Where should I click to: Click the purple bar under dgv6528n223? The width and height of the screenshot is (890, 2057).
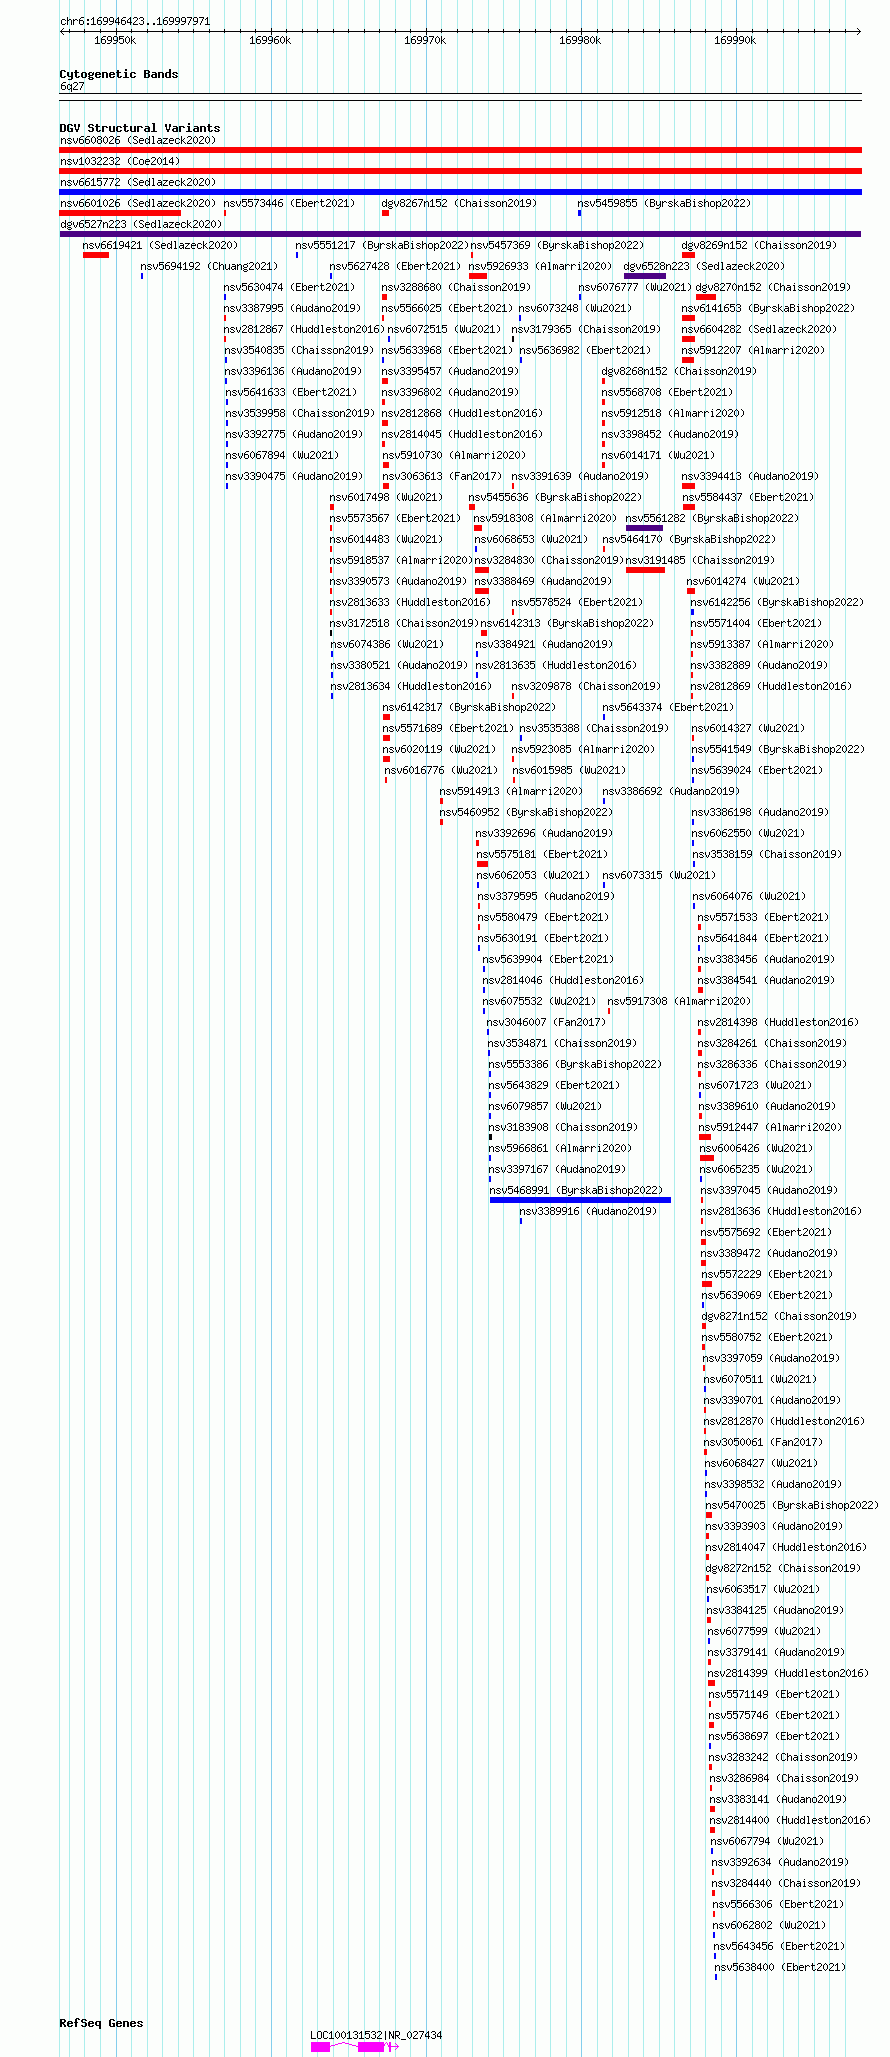644,276
